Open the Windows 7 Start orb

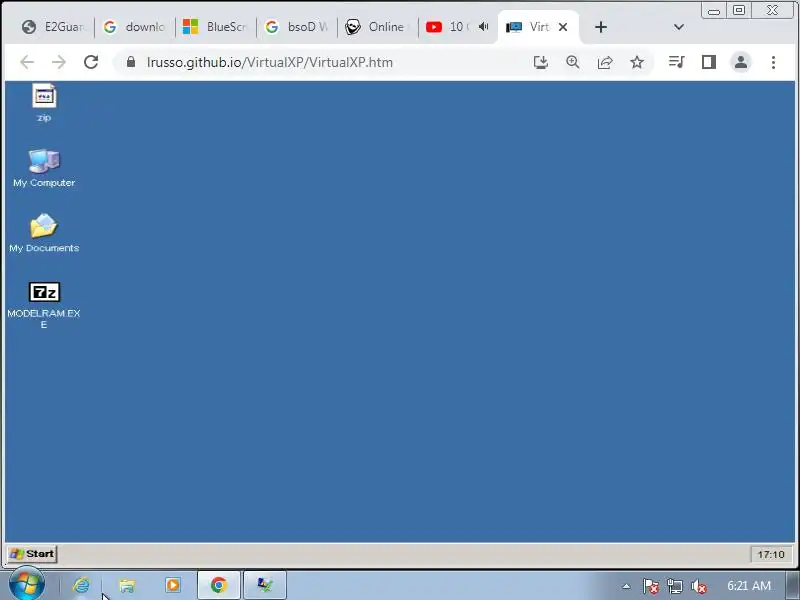[27, 585]
